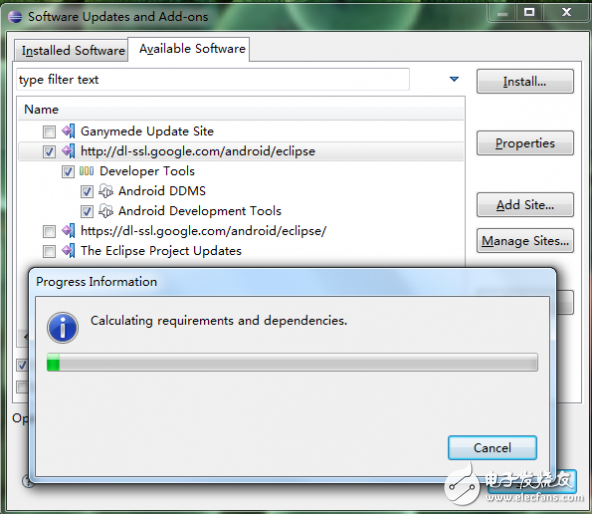
Task: Uncheck the Android DDMS checkbox
Action: pos(87,191)
